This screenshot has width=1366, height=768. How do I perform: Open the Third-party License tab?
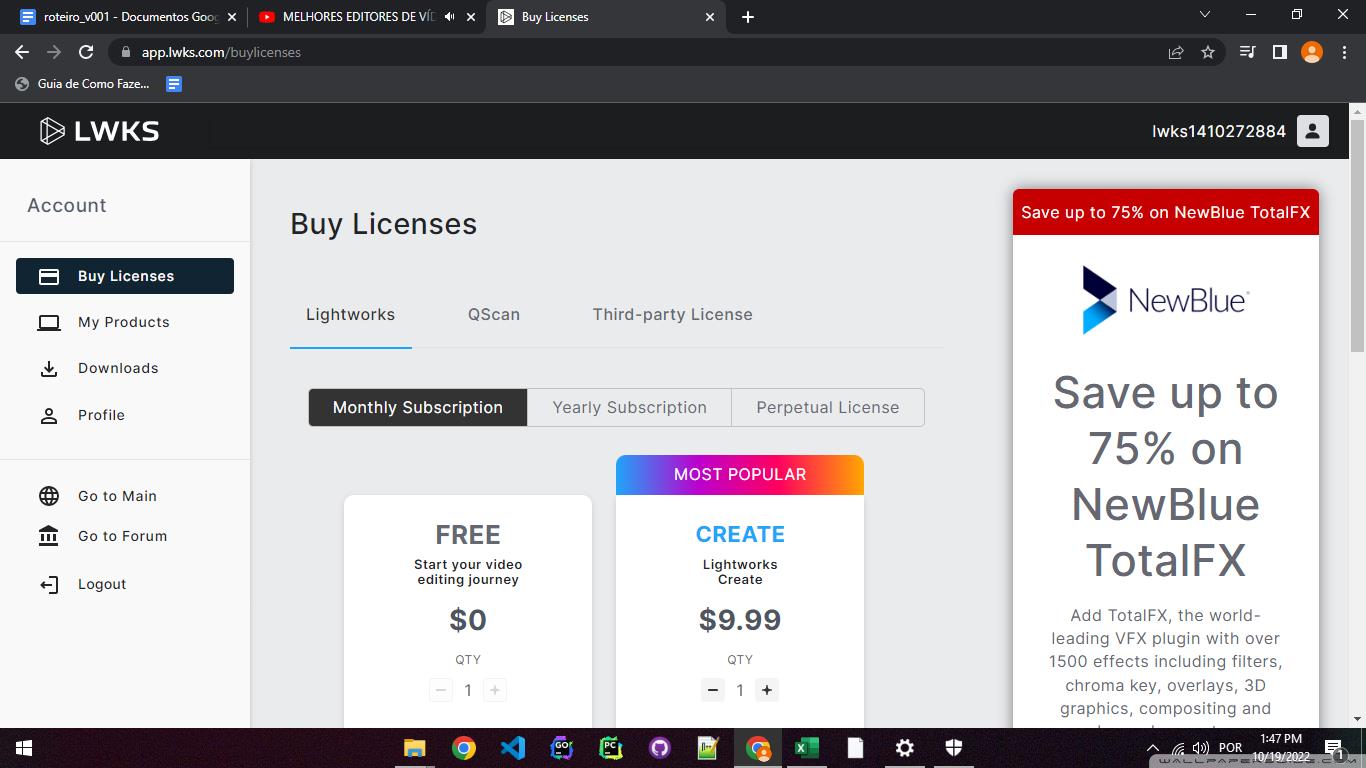672,314
